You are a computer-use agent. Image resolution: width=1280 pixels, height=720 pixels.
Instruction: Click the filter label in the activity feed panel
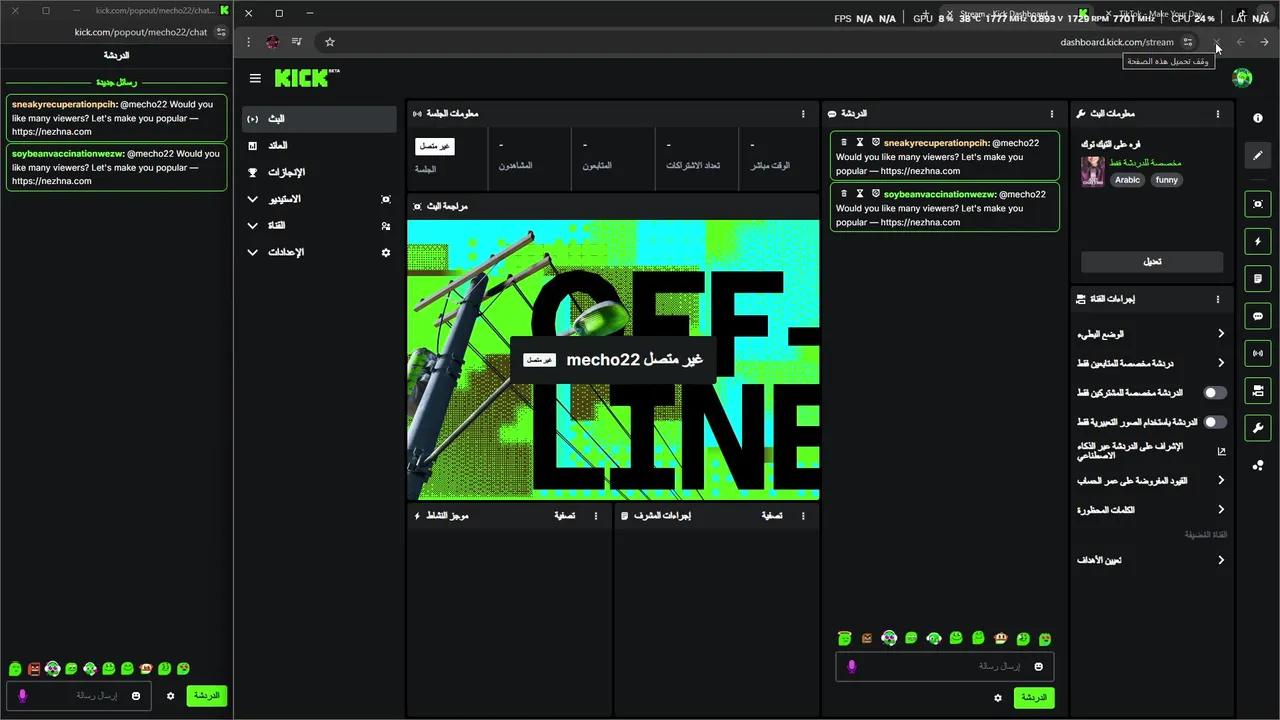(x=565, y=516)
